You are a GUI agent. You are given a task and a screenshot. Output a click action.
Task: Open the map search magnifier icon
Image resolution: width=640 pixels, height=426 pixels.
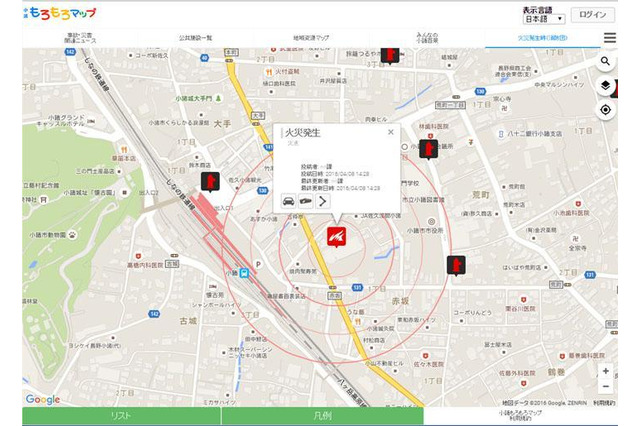[605, 62]
